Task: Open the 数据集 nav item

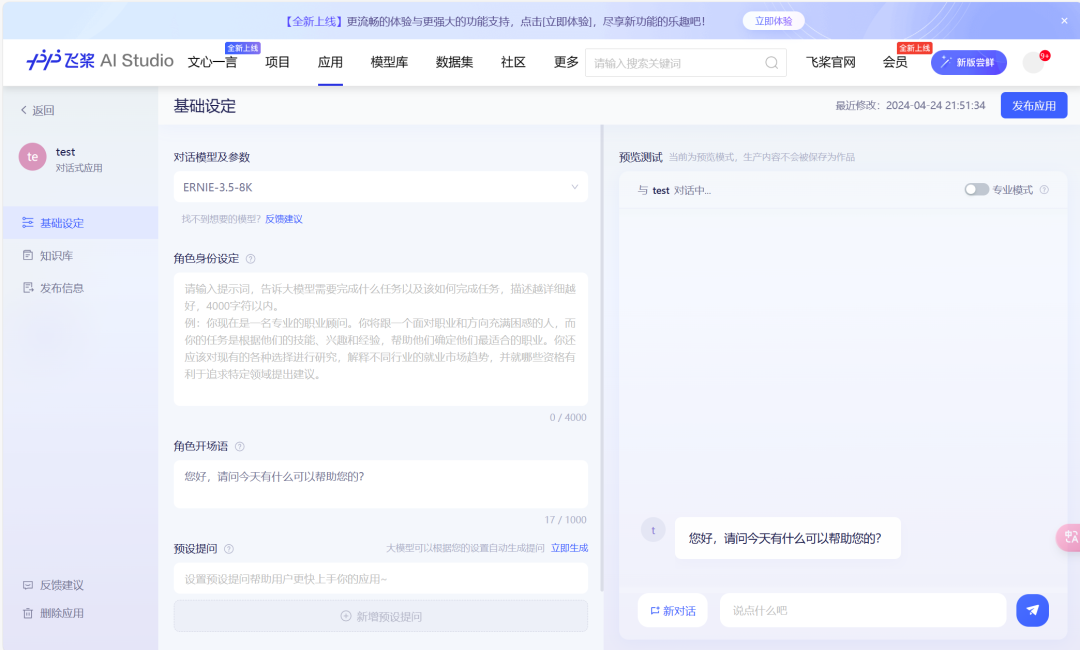Action: (455, 62)
